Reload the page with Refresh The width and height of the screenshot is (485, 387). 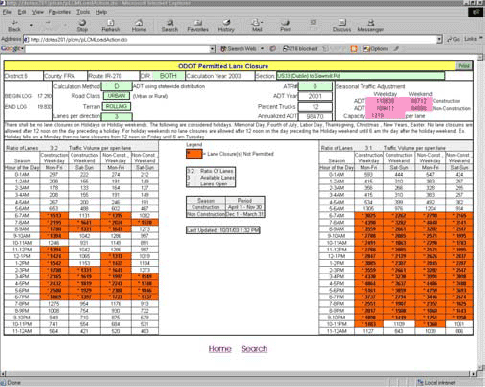(111, 26)
